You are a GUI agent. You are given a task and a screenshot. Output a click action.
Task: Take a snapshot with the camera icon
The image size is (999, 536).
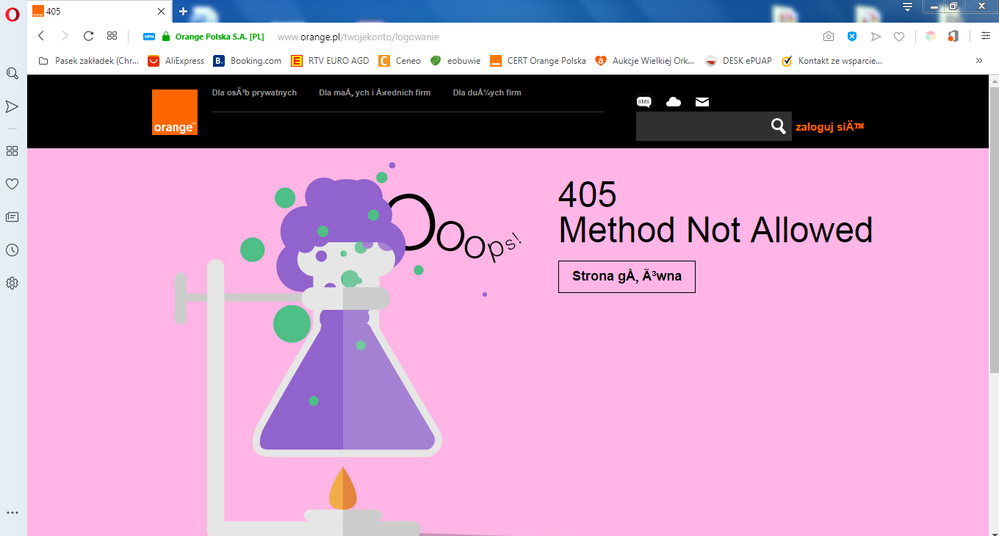coord(828,37)
